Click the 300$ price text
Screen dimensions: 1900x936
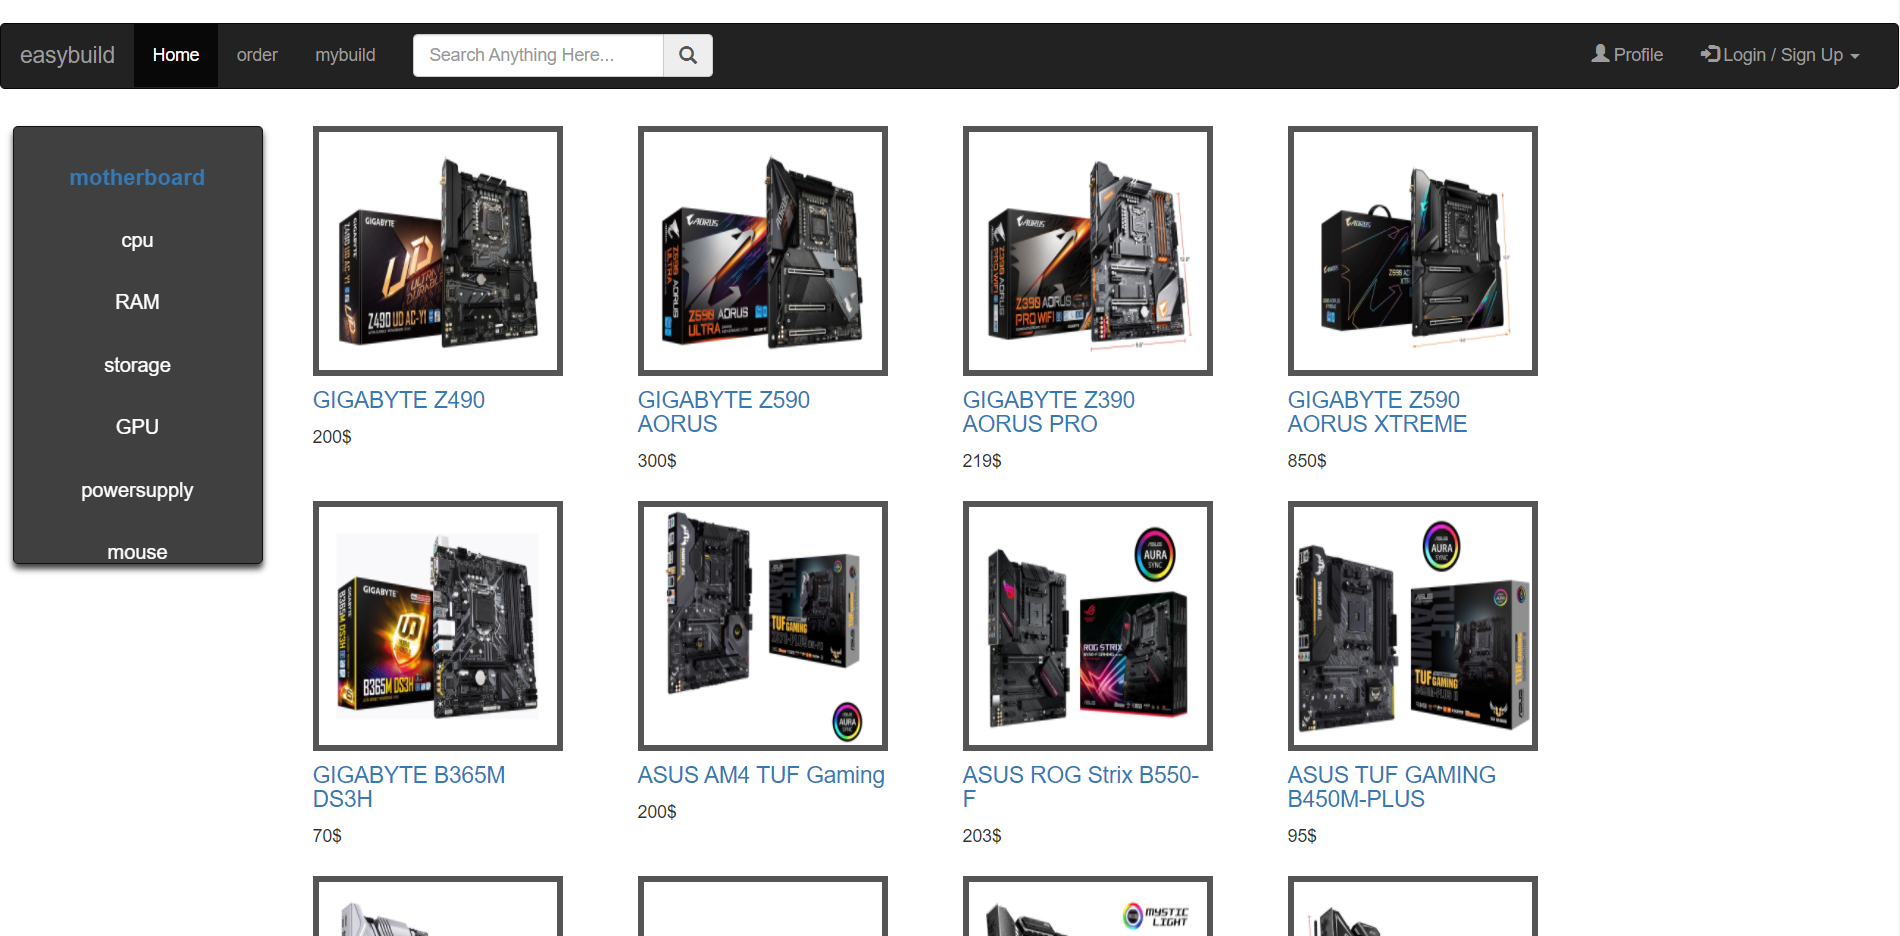(657, 461)
